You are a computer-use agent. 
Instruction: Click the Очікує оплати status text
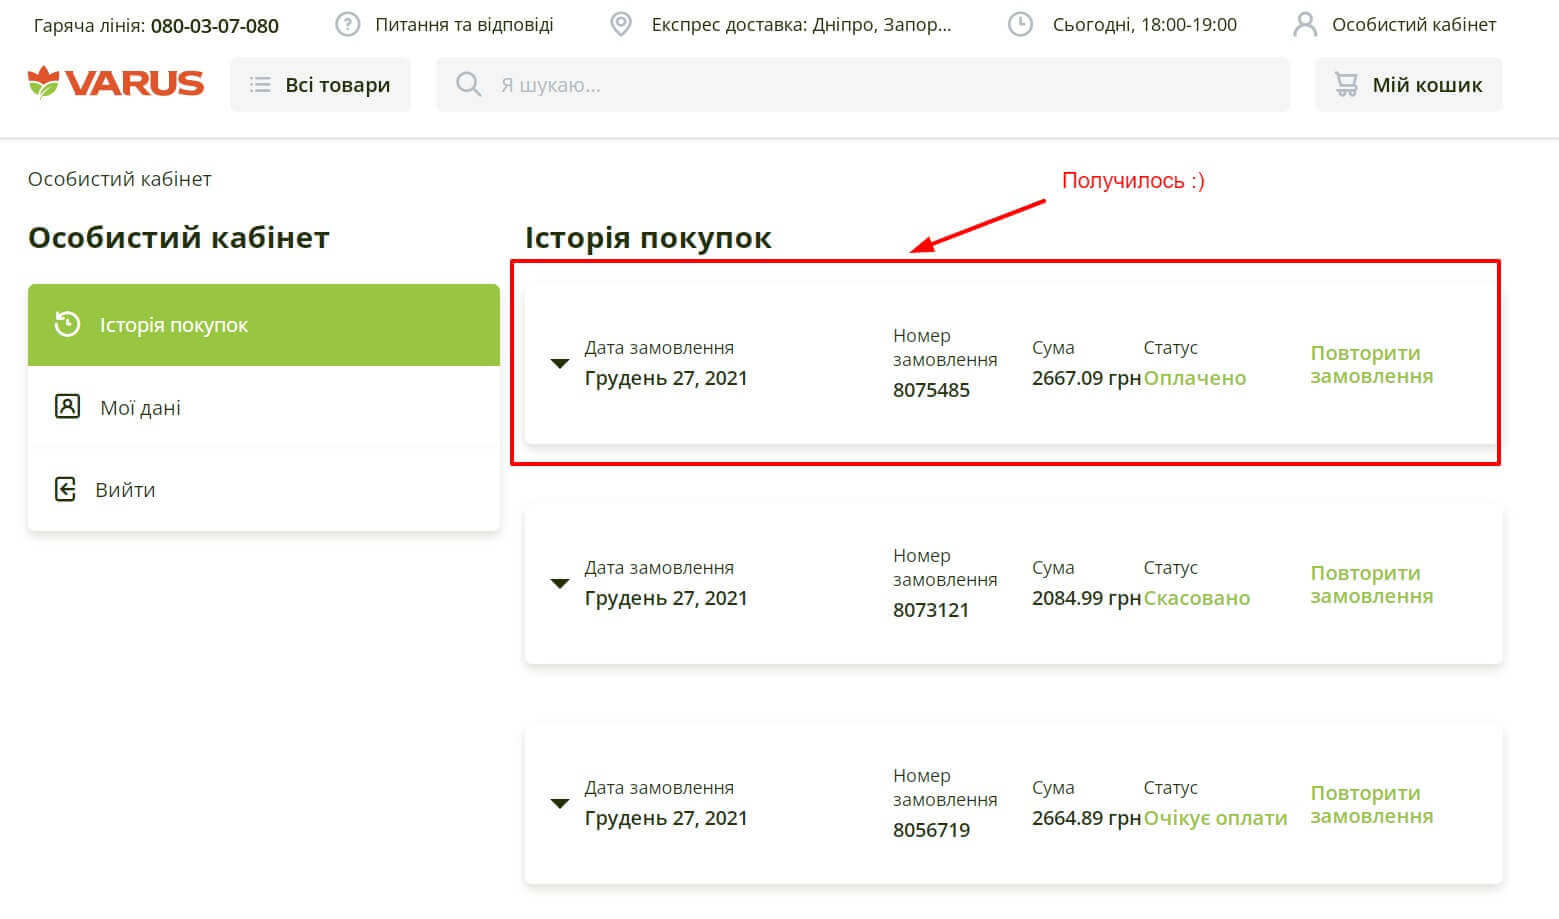coord(1215,818)
